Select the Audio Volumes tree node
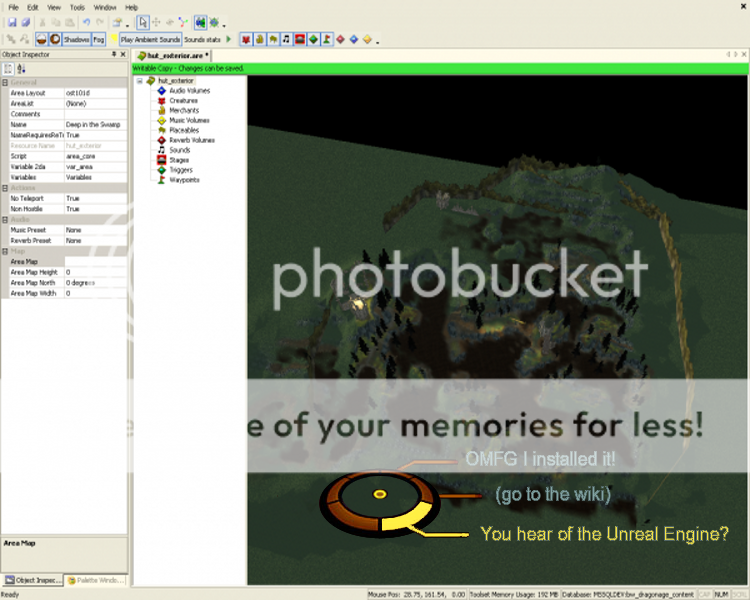This screenshot has width=750, height=600. click(x=189, y=90)
